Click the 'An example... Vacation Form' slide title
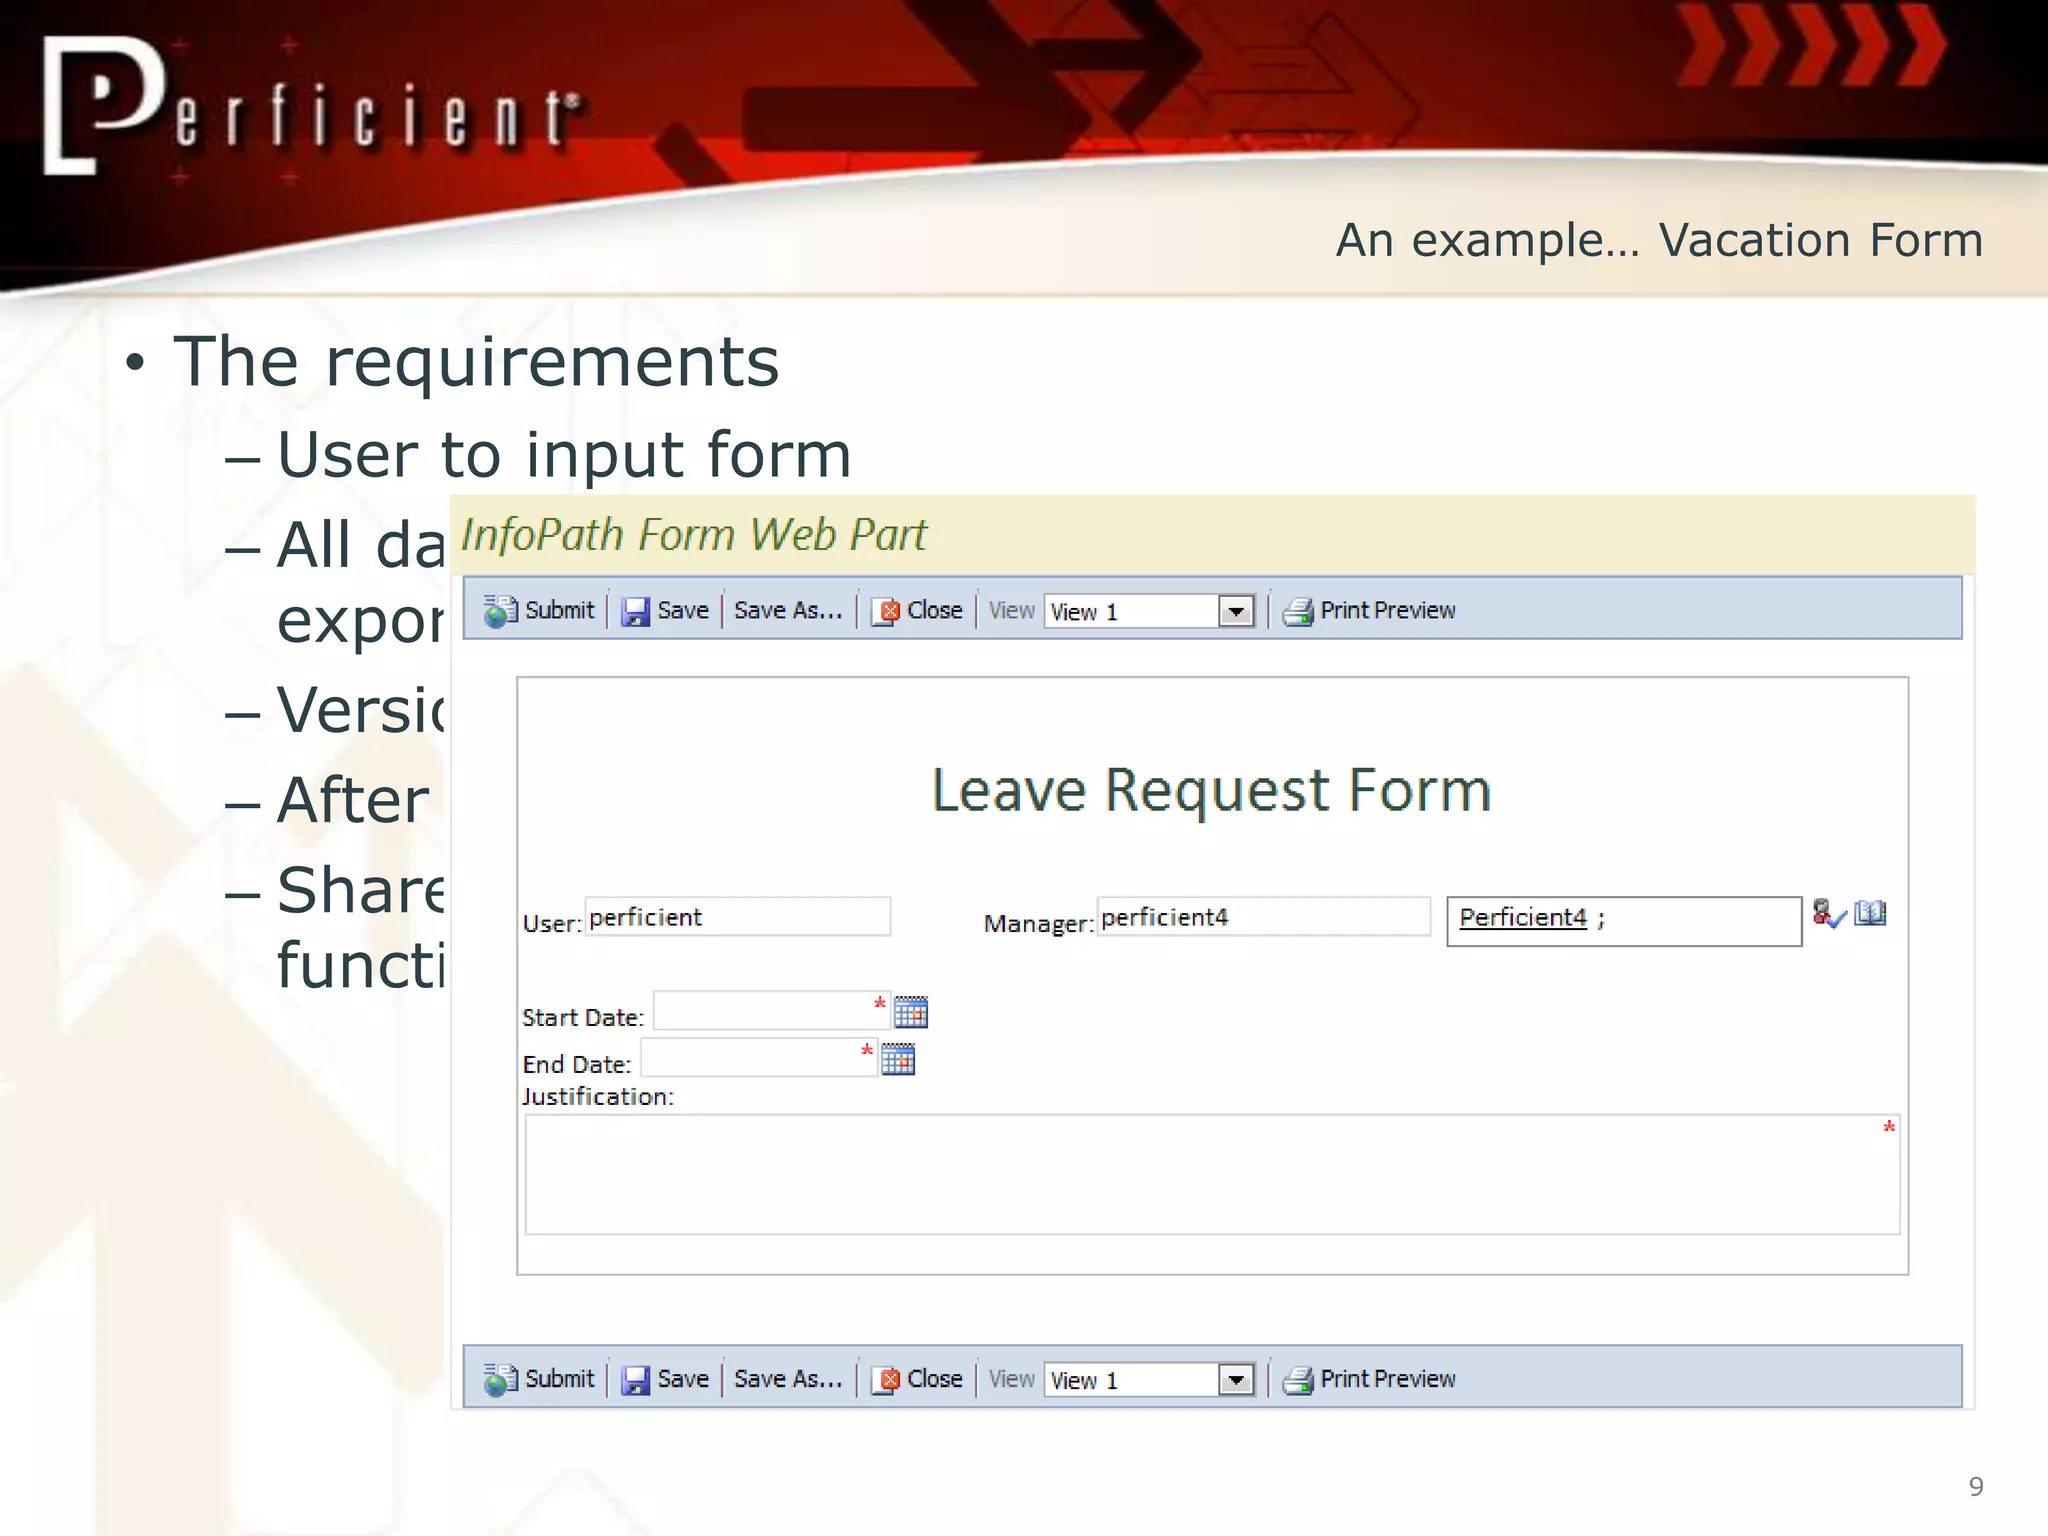 [x=1659, y=240]
